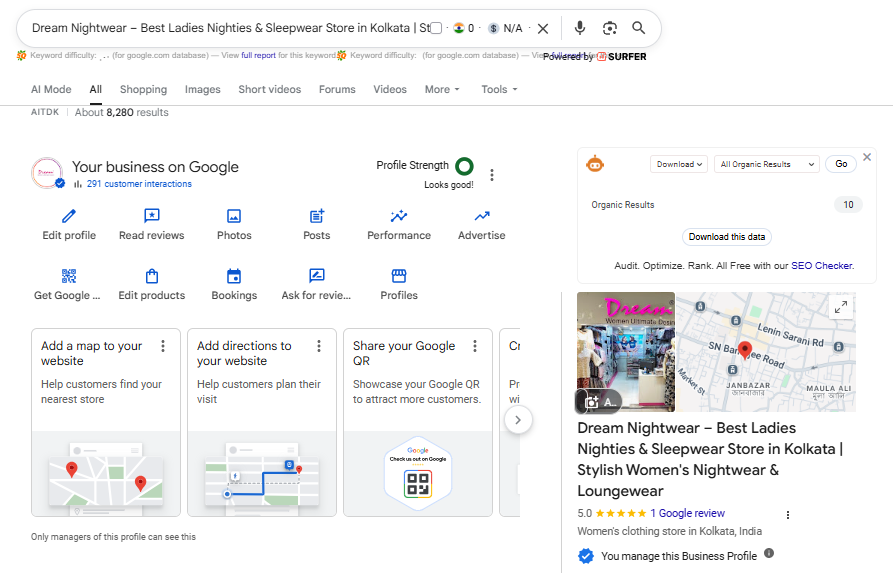Switch to Short videos tab

tap(269, 89)
